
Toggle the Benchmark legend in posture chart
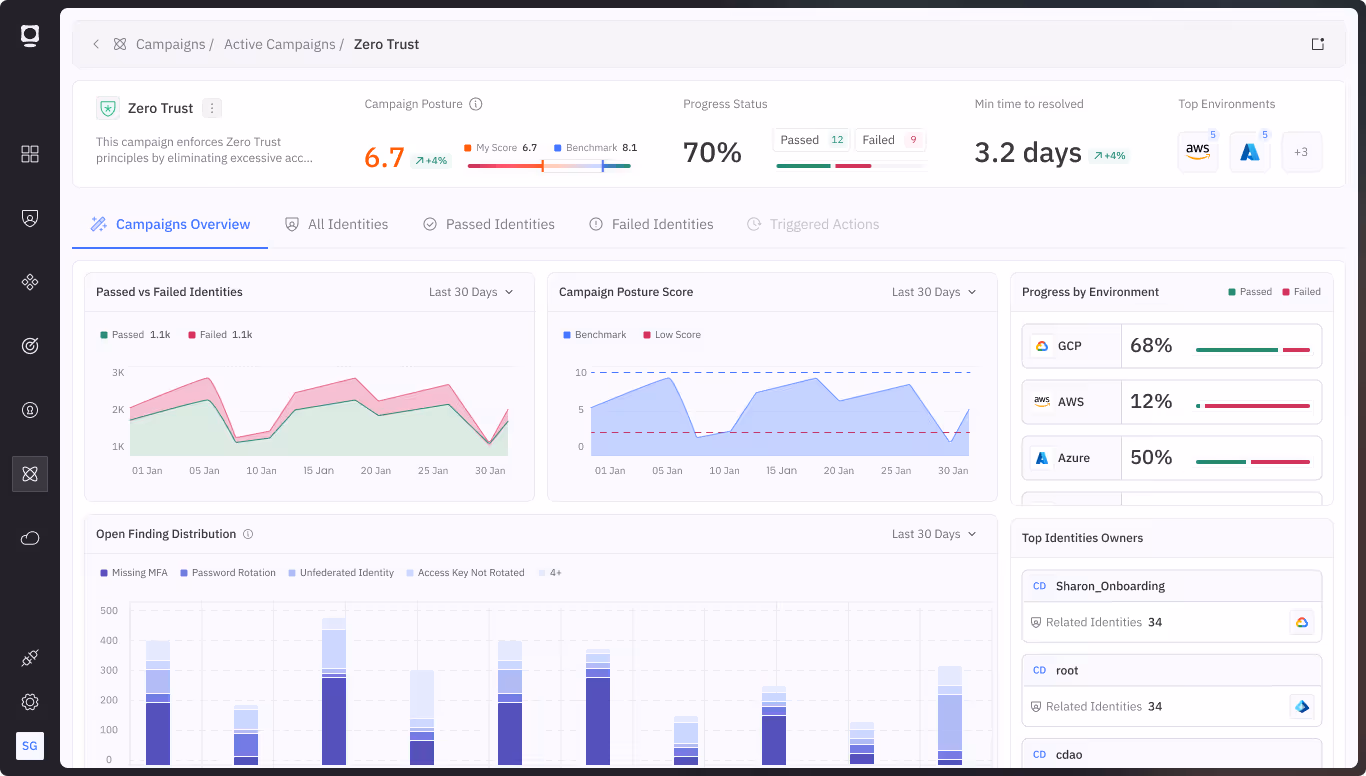[x=594, y=335]
